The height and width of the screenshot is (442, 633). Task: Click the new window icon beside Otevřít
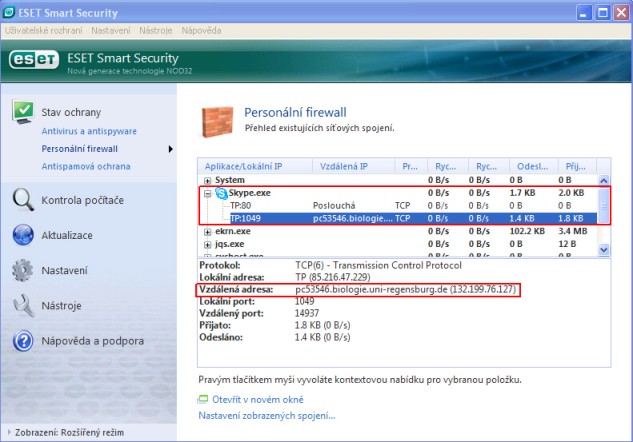(x=203, y=400)
